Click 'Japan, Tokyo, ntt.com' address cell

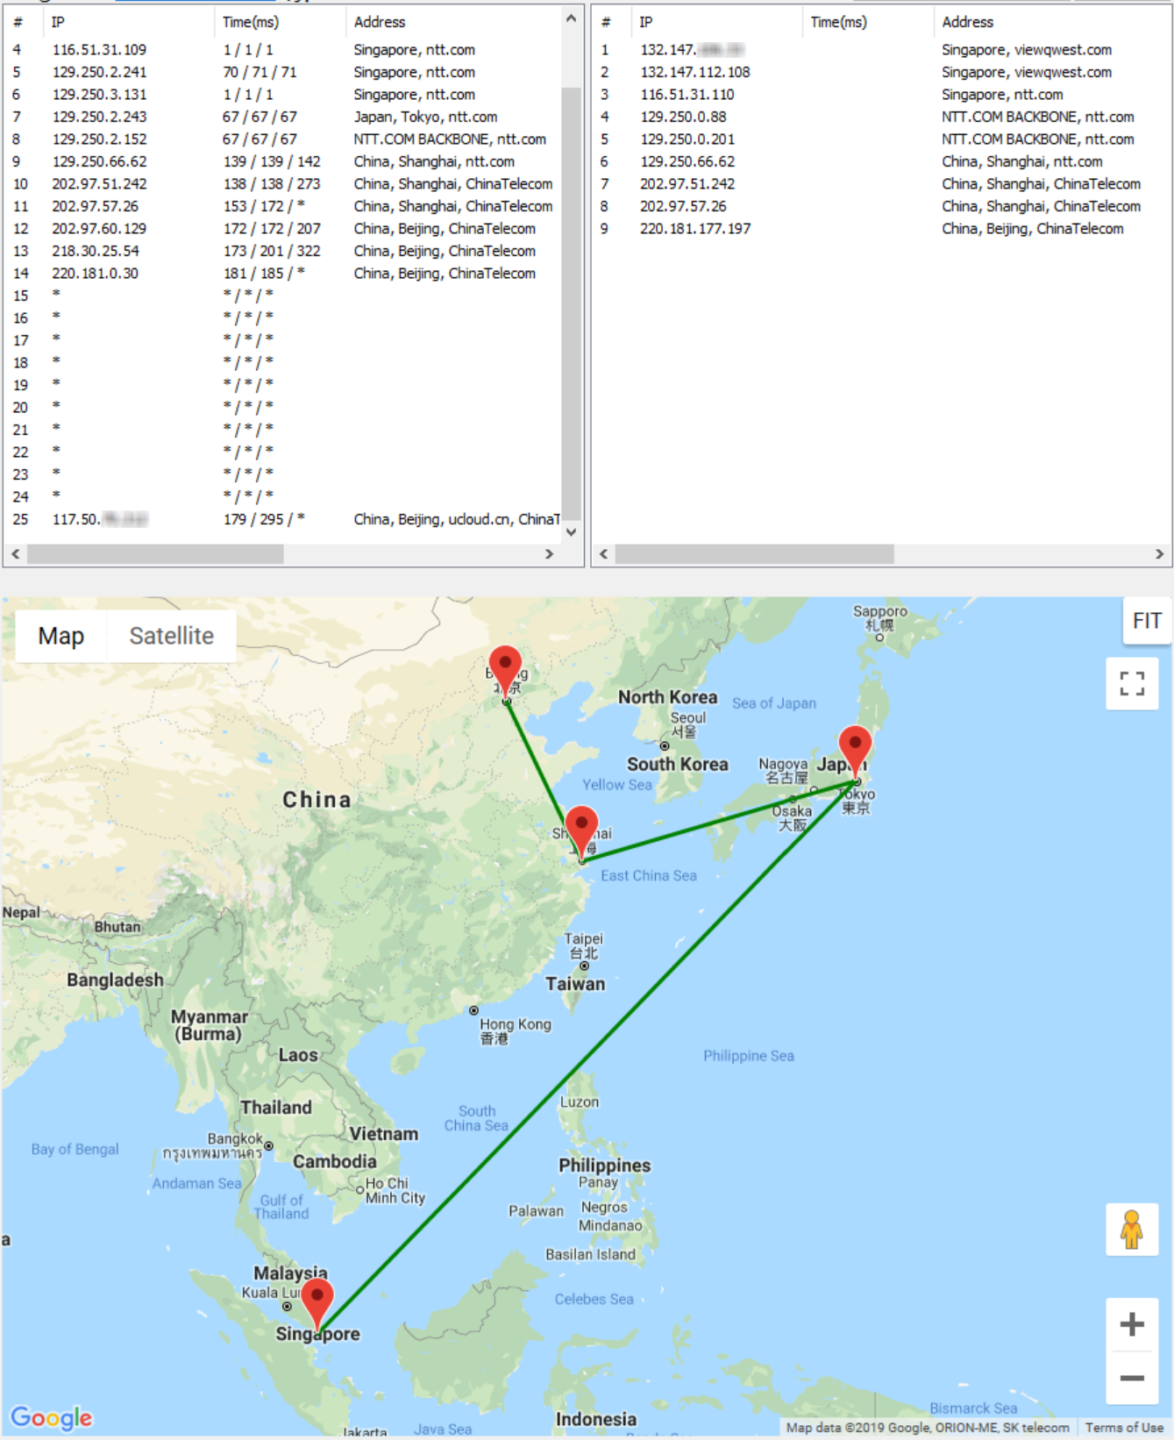point(425,117)
